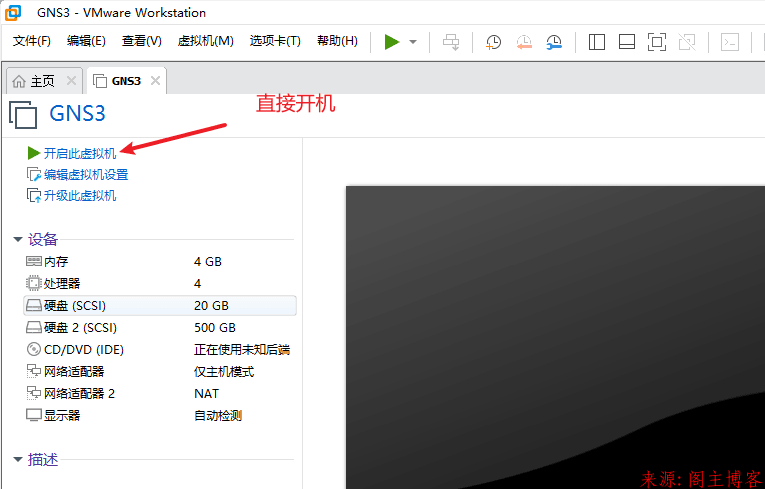This screenshot has width=765, height=489.
Task: Select the 显示器 device row
Action: pyautogui.click(x=160, y=415)
